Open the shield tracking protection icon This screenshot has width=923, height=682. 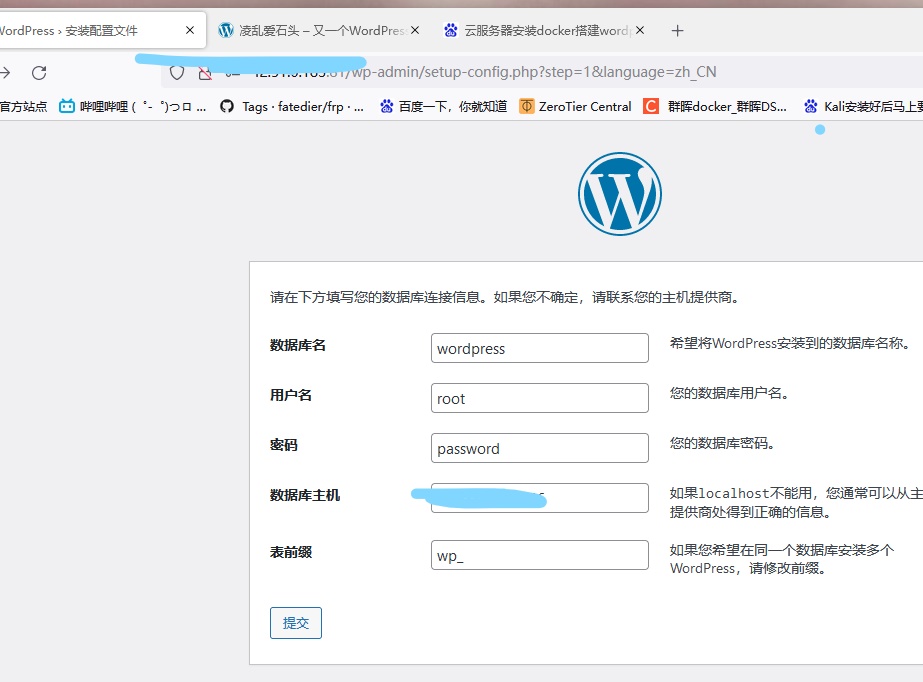tap(177, 73)
